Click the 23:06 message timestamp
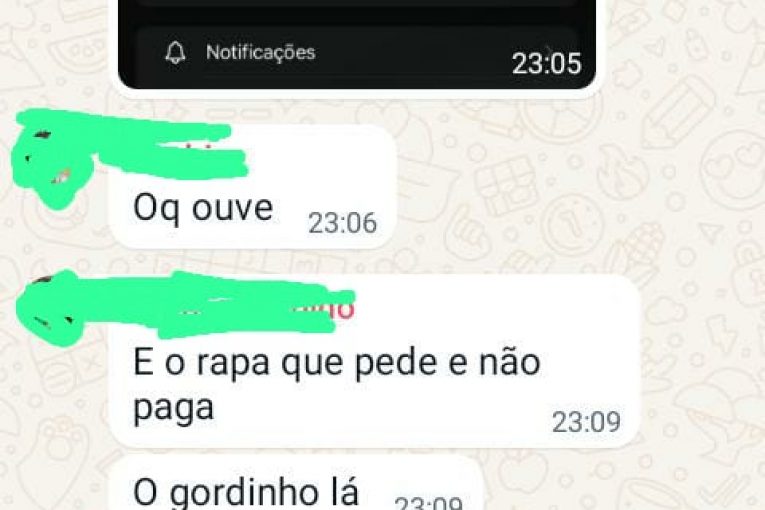This screenshot has width=765, height=510. pos(342,223)
